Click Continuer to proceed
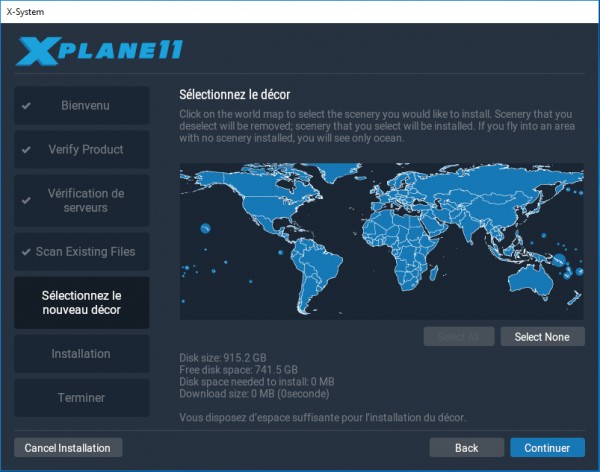The height and width of the screenshot is (472, 600). pyautogui.click(x=547, y=448)
